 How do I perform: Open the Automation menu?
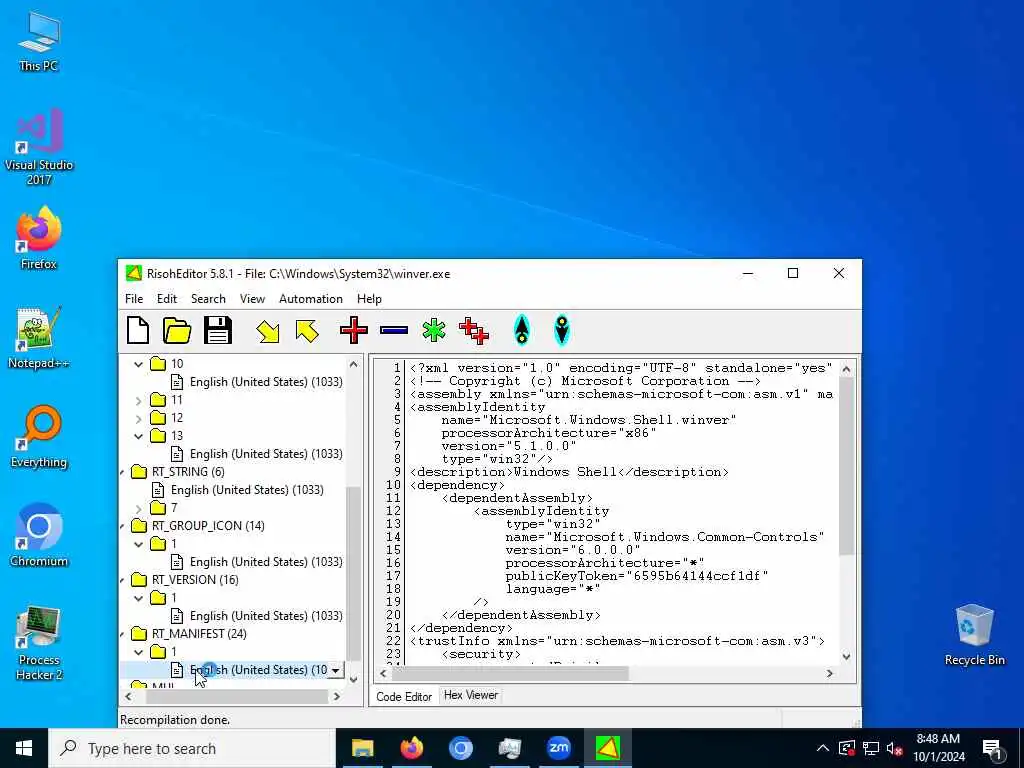pyautogui.click(x=311, y=298)
